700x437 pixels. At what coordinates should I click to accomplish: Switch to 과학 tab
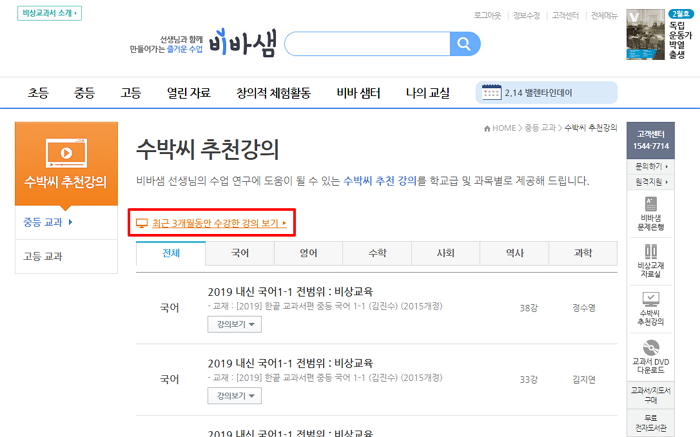coord(583,253)
